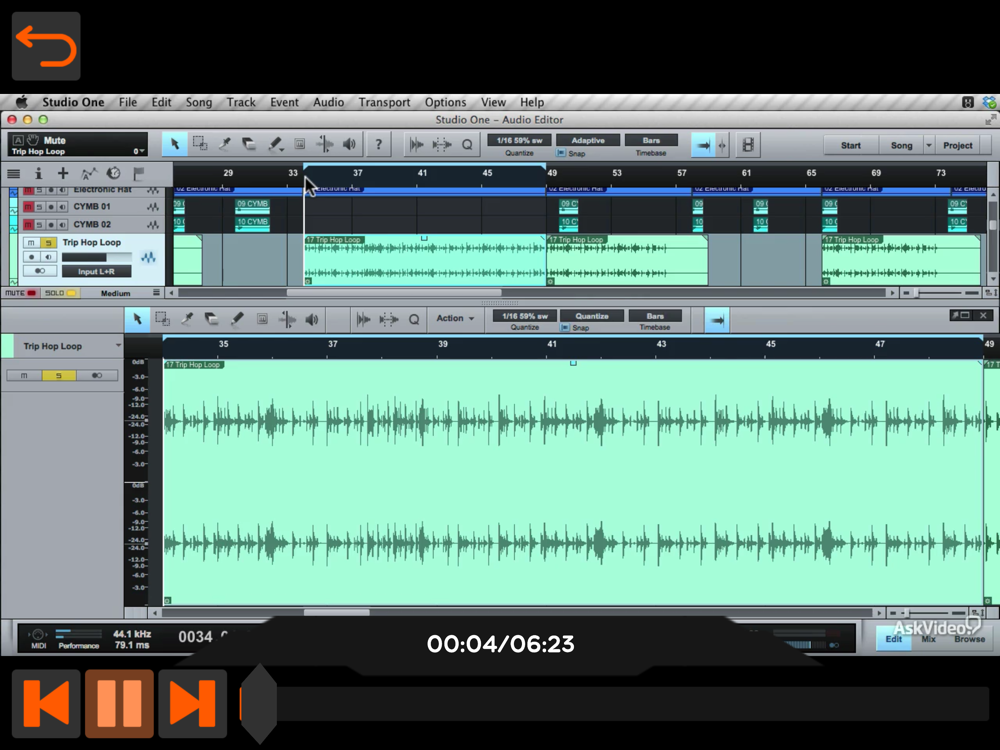Image resolution: width=1000 pixels, height=750 pixels.
Task: Select the Eraser tool in top toolbar
Action: pyautogui.click(x=249, y=145)
